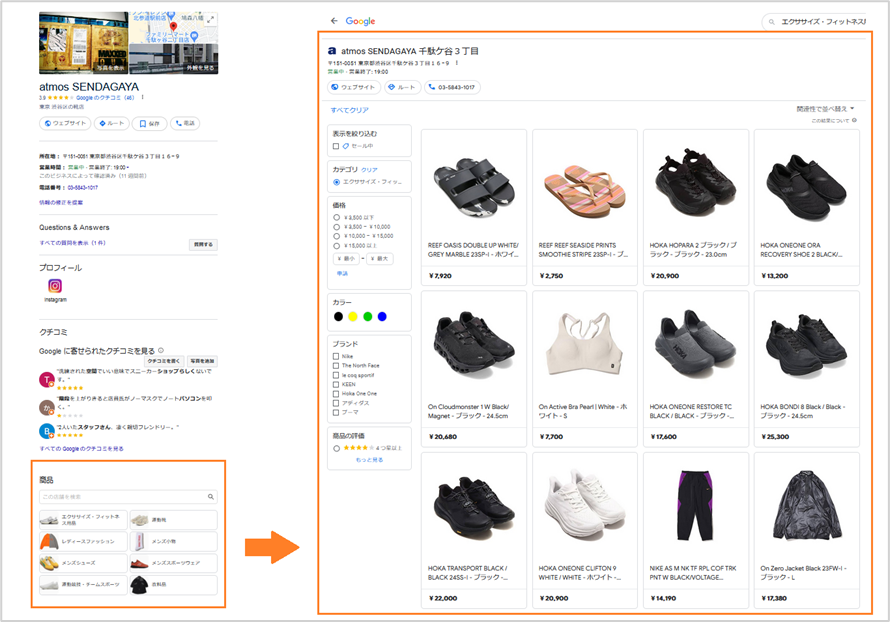This screenshot has width=890, height=622.
Task: Click the search icon in 商品 search box
Action: 211,497
